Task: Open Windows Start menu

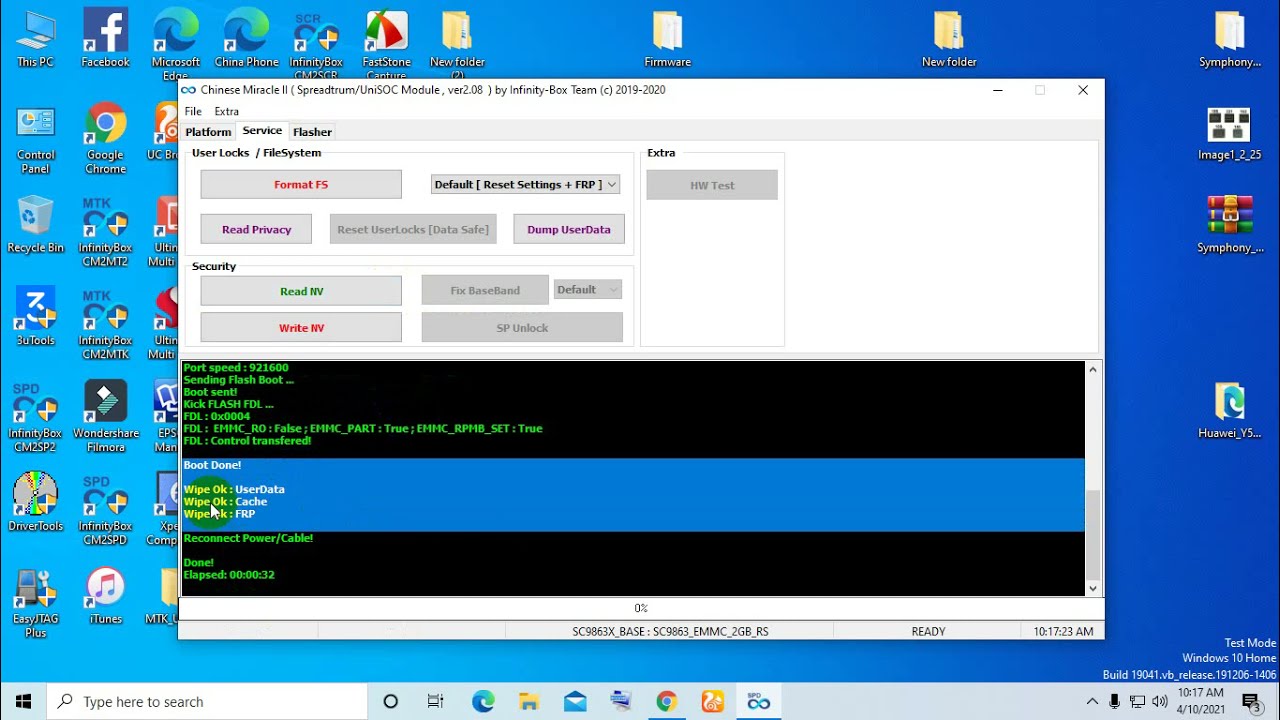Action: (23, 702)
